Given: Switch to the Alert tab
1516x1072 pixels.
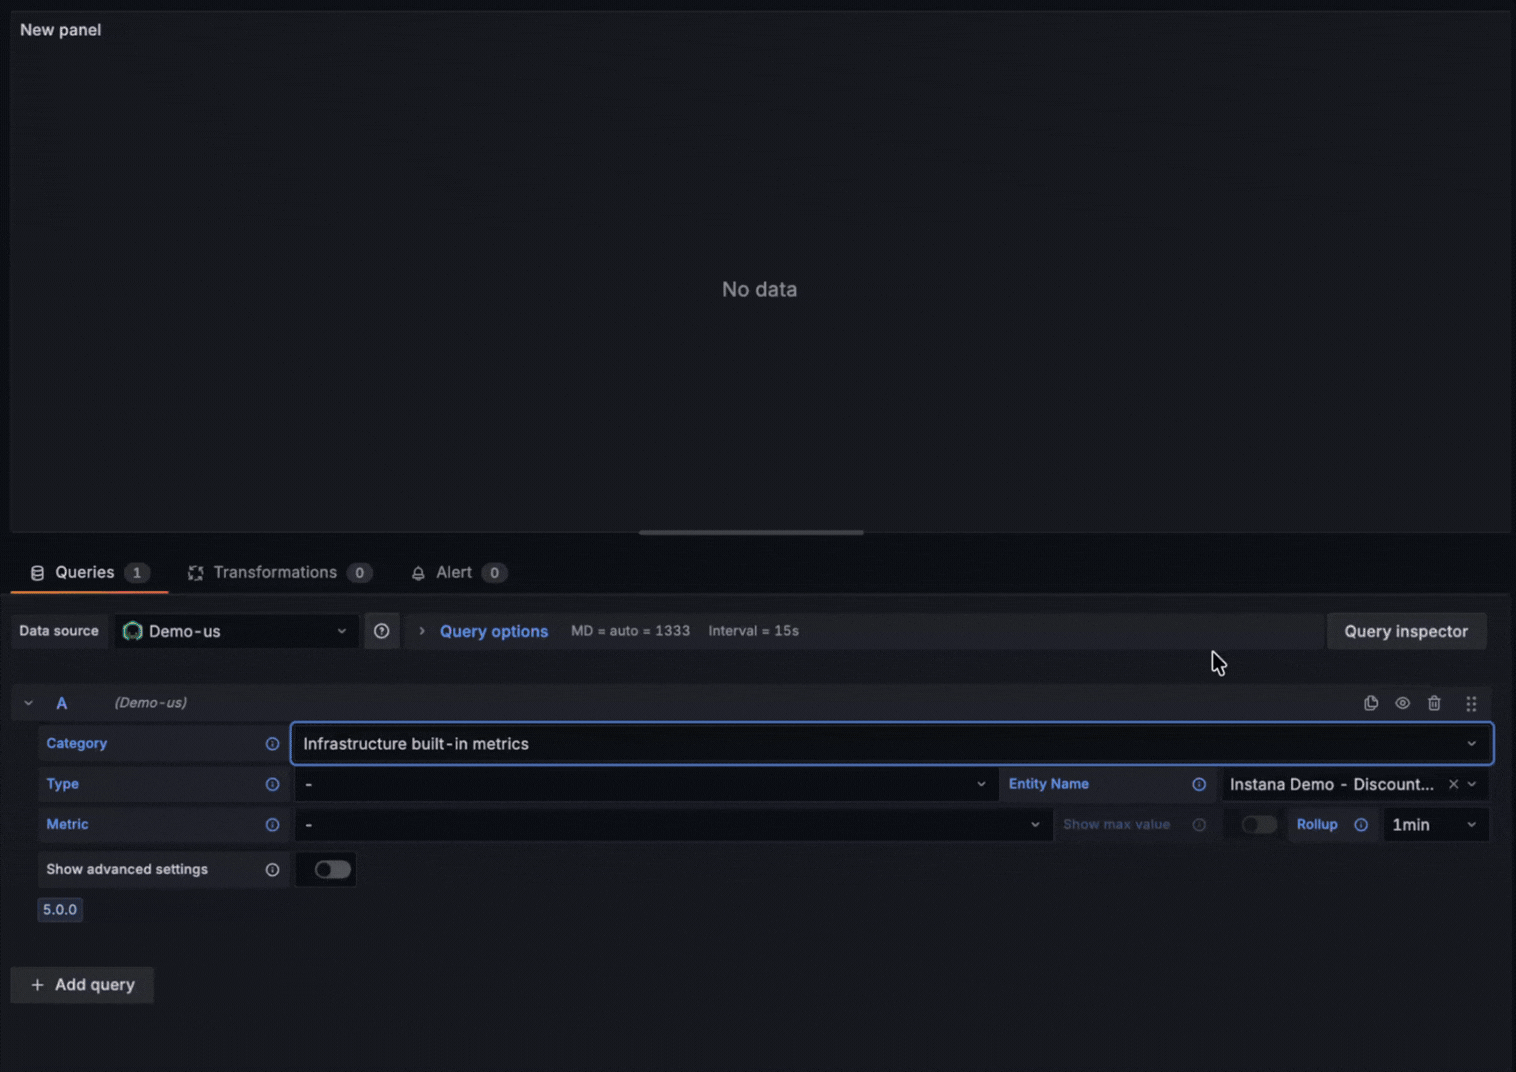Looking at the screenshot, I should click(459, 573).
